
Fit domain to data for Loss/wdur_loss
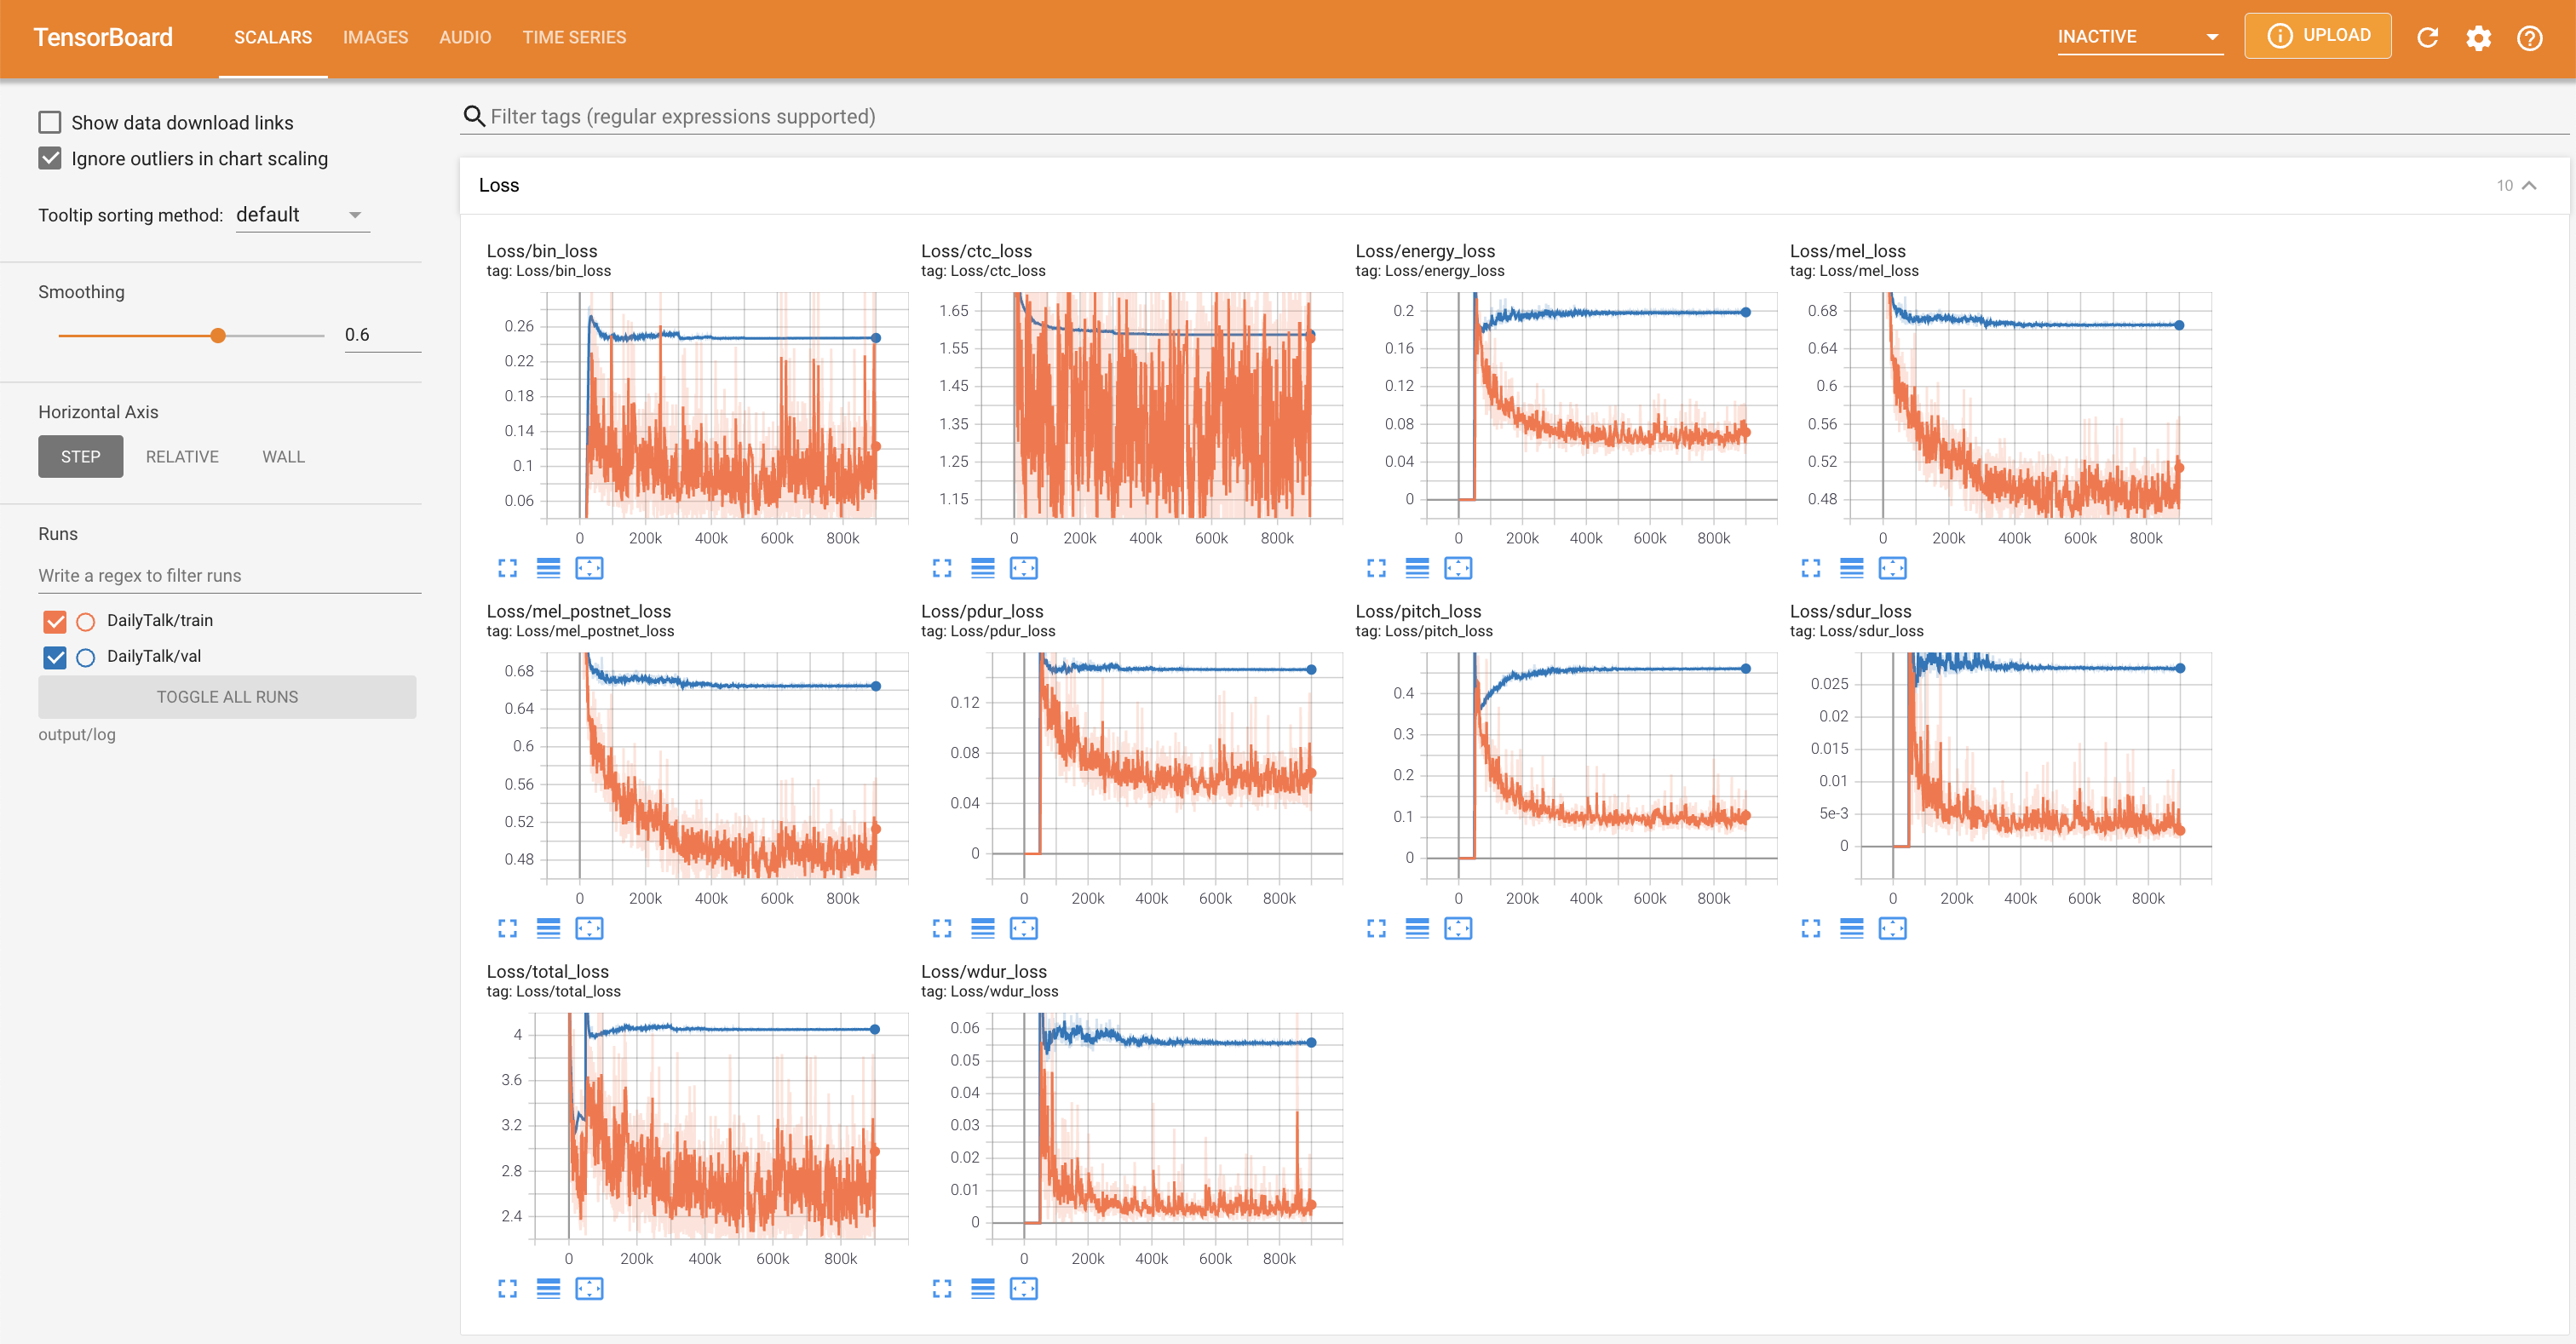pyautogui.click(x=1023, y=1288)
